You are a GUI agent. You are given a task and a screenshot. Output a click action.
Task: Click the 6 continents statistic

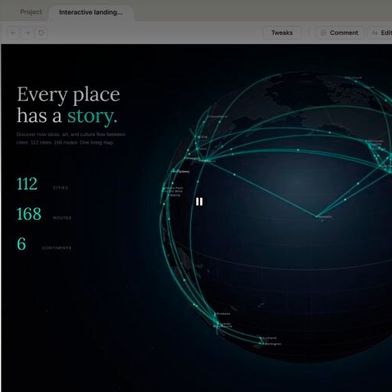[44, 244]
